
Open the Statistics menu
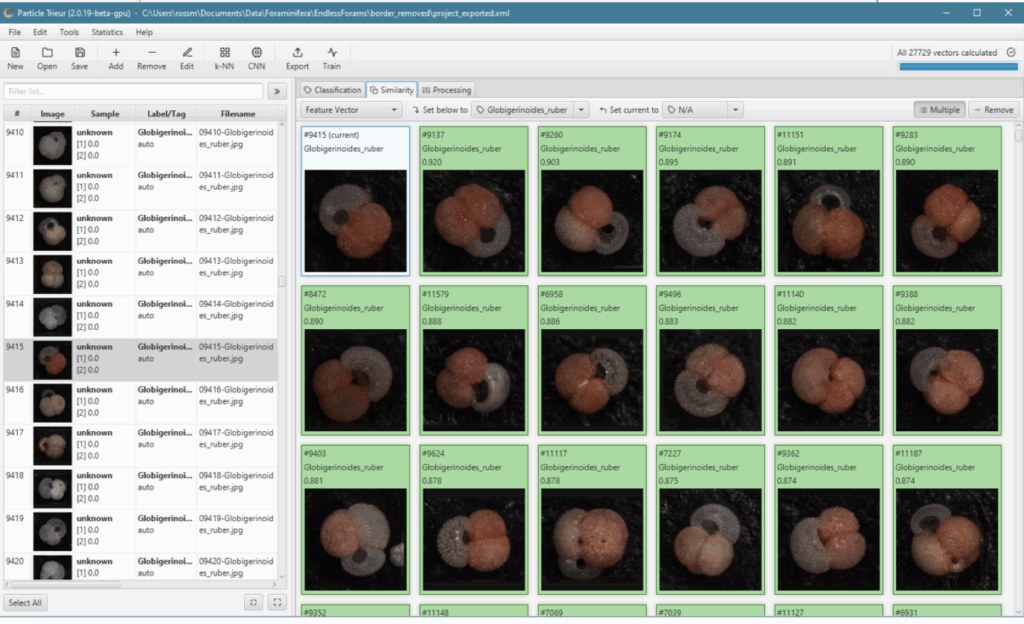(107, 32)
